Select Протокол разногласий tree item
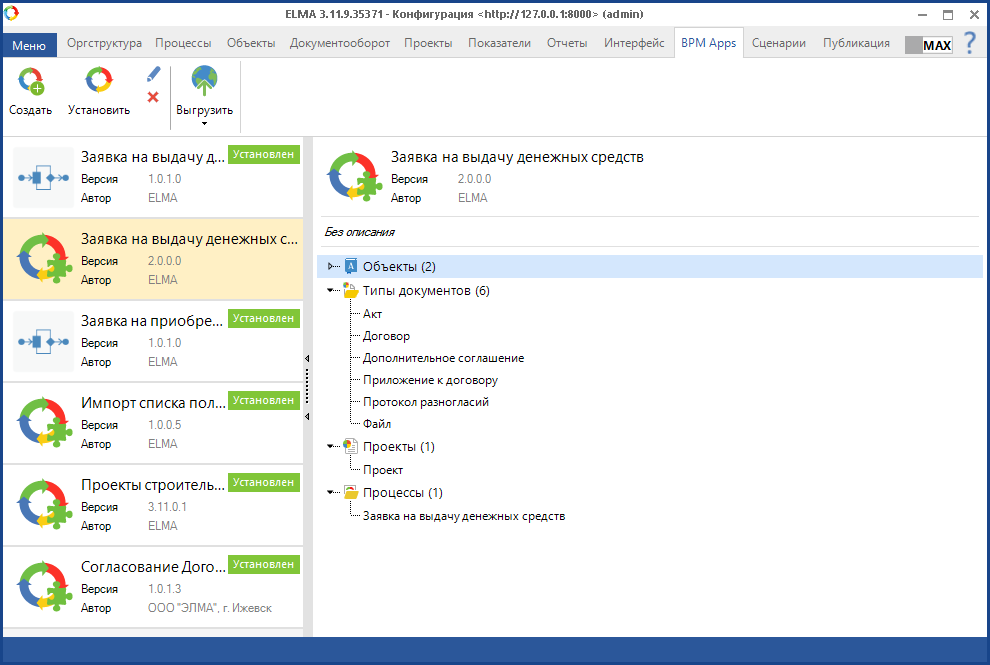 click(x=426, y=402)
